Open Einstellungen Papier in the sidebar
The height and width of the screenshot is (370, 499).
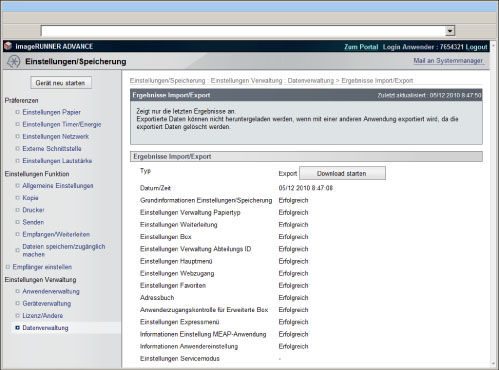(x=51, y=112)
